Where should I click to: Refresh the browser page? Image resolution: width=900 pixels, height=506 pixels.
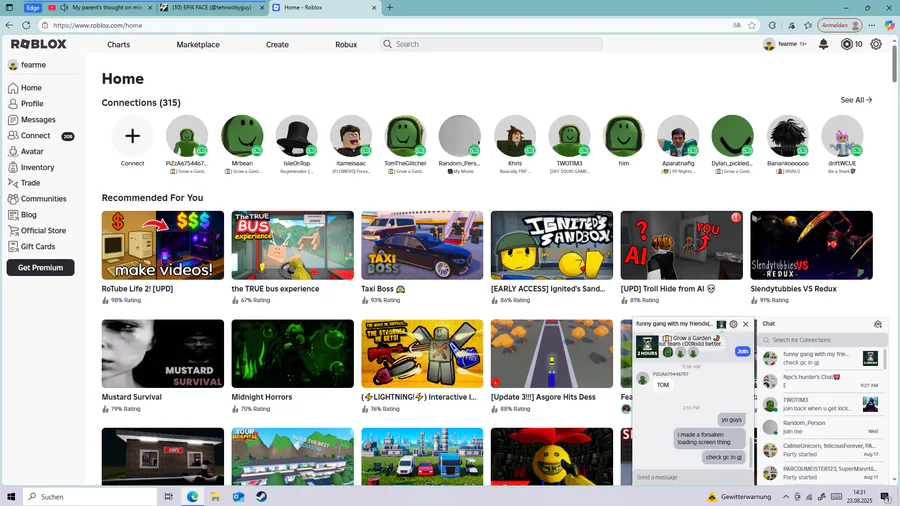click(26, 25)
